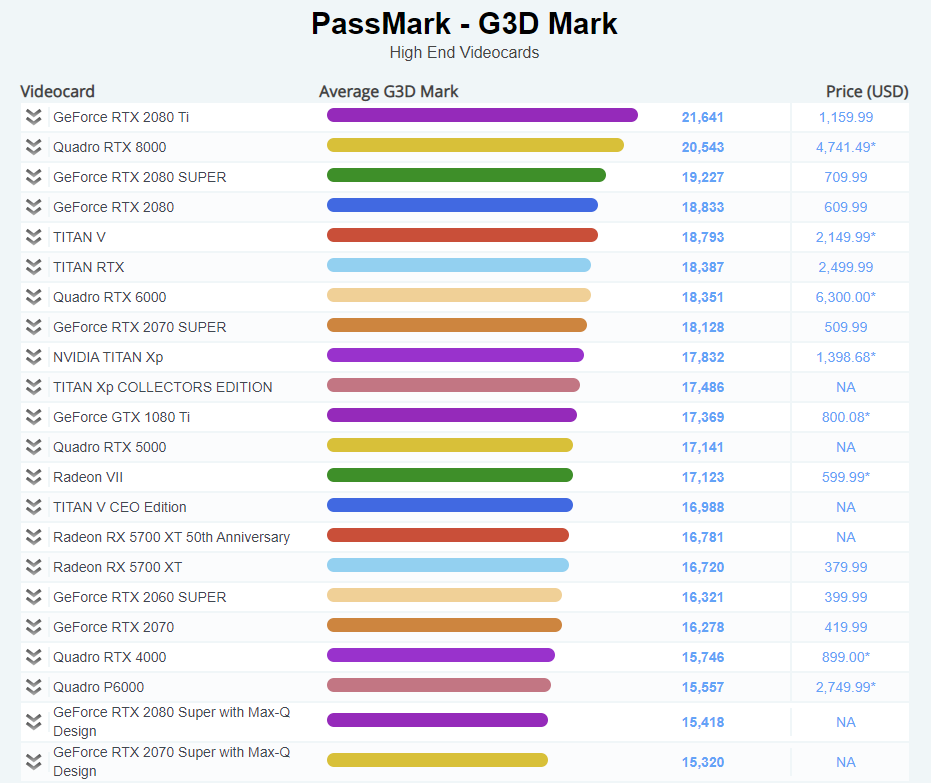Expand the plain Radeon RX 5700 XT chevron

click(34, 567)
